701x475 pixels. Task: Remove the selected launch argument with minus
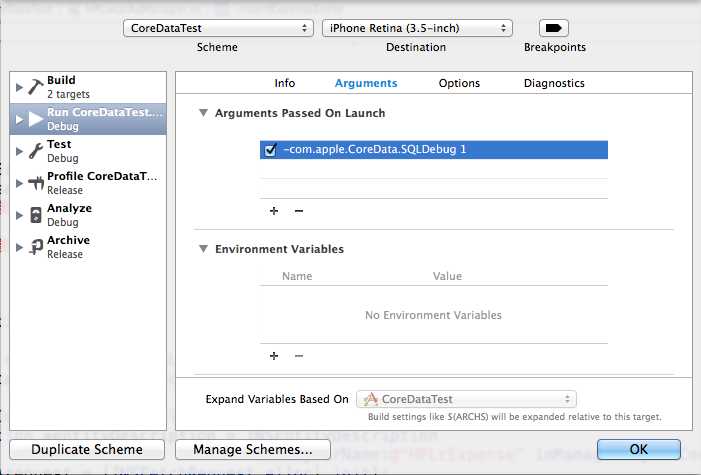[x=299, y=211]
